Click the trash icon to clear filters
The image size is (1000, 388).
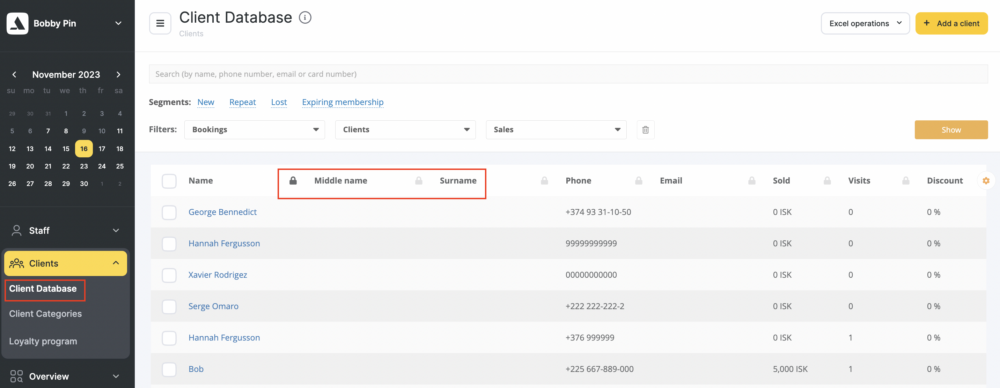coord(645,130)
